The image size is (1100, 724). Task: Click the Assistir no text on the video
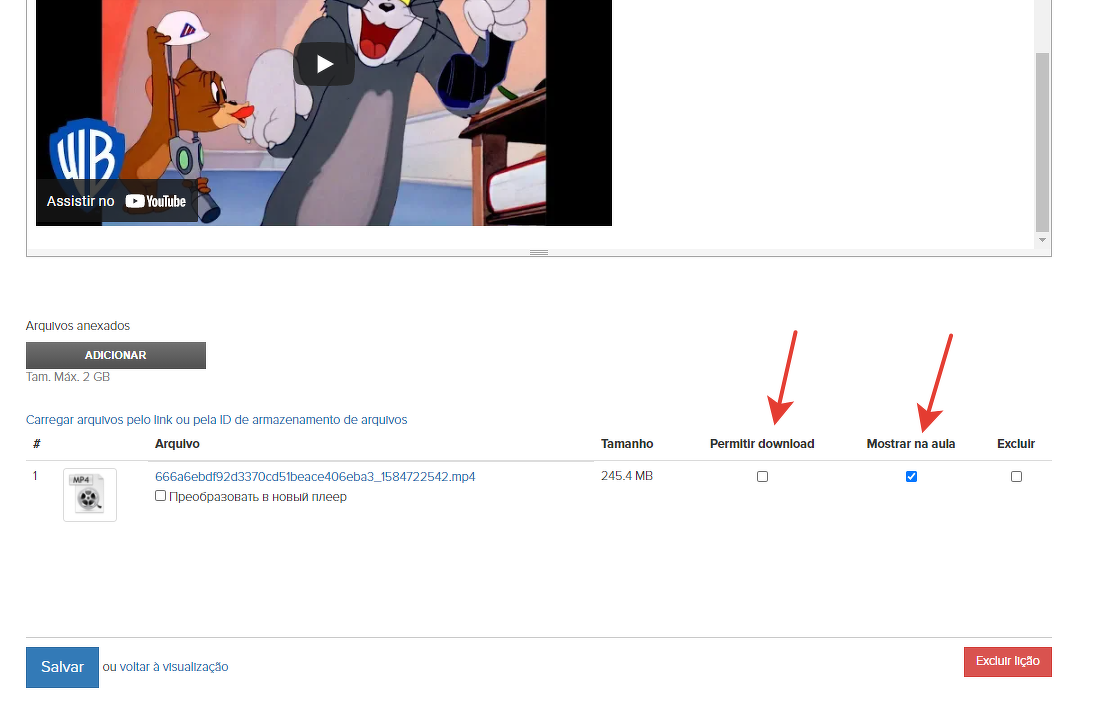80,201
